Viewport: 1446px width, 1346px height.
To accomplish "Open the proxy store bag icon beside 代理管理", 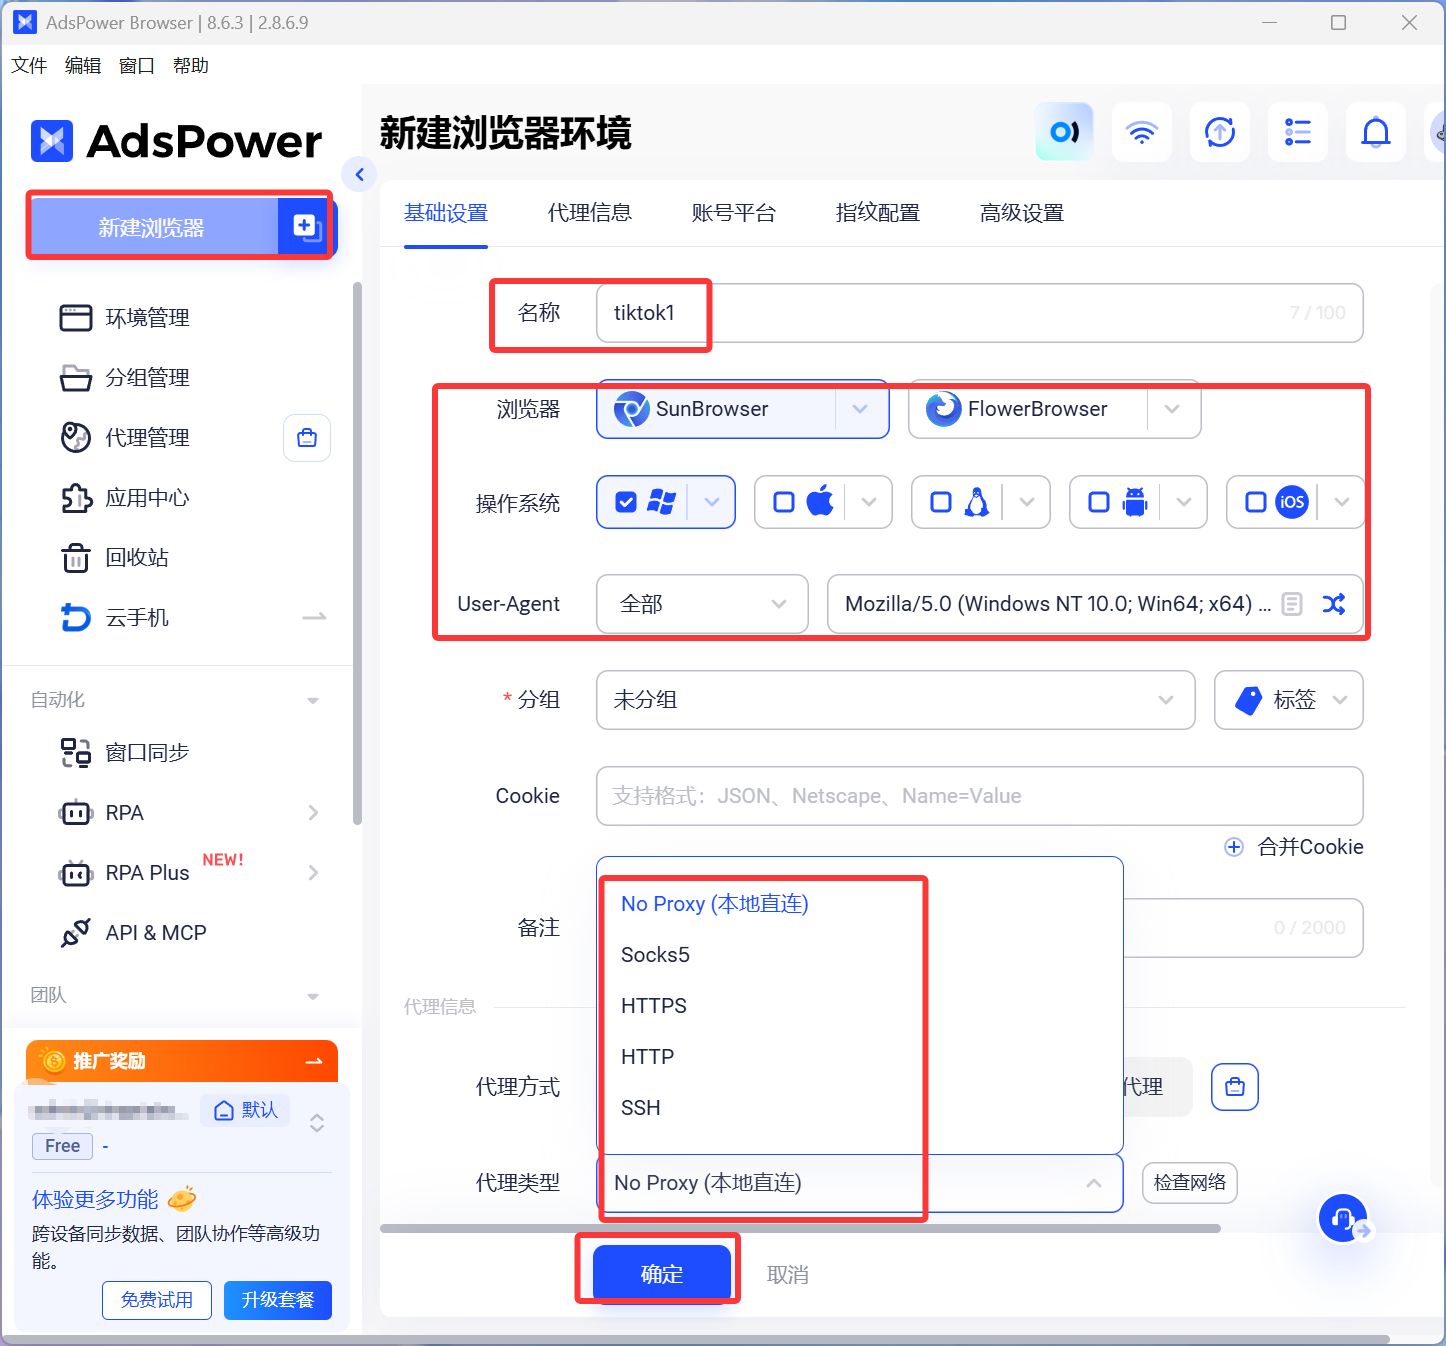I will pos(307,438).
